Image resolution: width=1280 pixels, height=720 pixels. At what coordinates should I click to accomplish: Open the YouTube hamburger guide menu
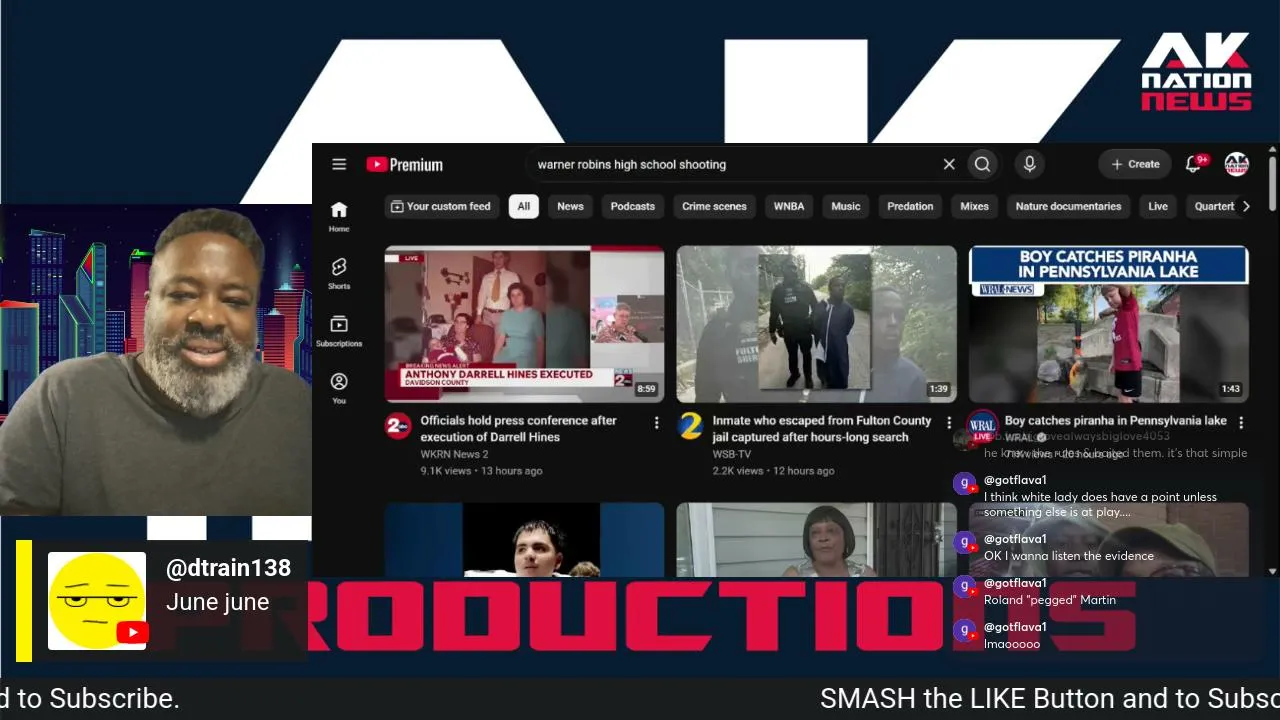tap(339, 164)
